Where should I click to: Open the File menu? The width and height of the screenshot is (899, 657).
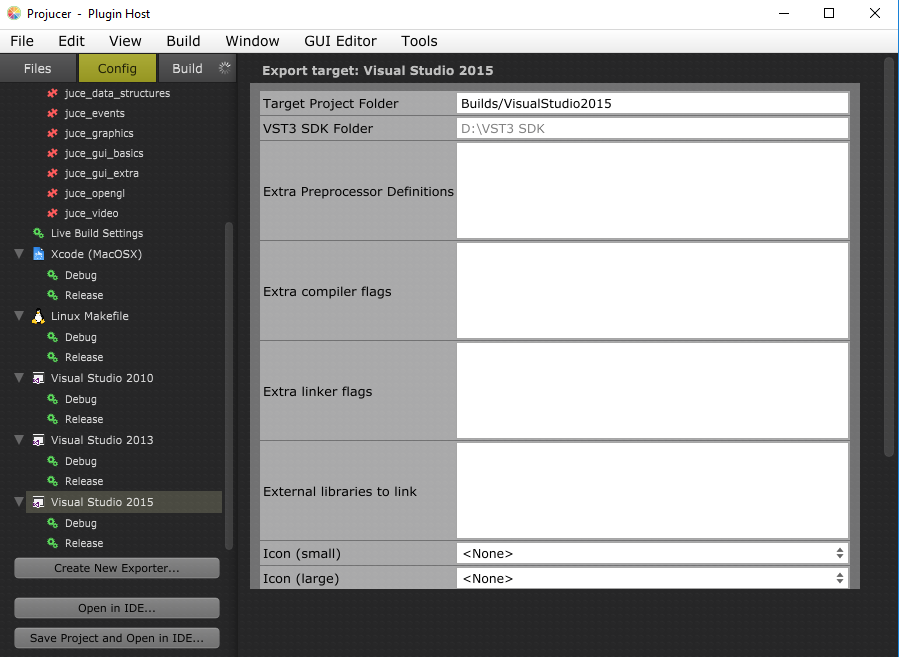pyautogui.click(x=22, y=41)
